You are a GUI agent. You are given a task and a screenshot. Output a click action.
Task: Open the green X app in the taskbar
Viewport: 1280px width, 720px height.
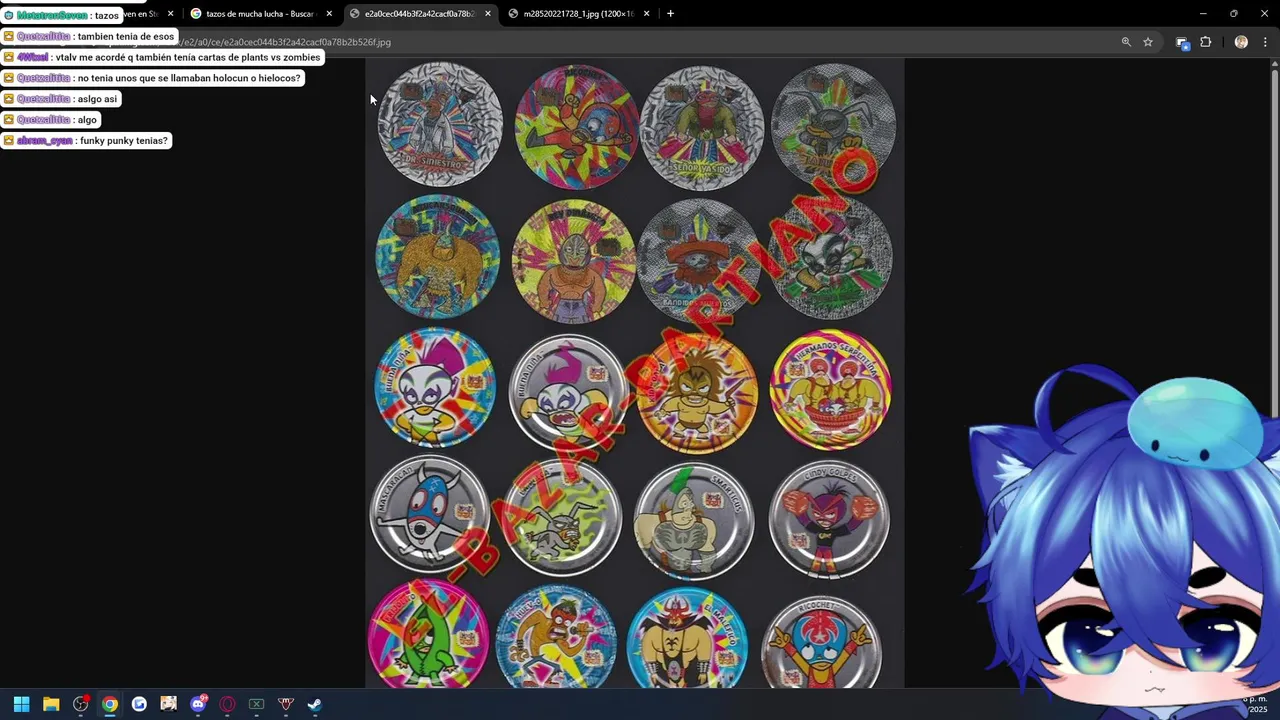click(x=256, y=704)
